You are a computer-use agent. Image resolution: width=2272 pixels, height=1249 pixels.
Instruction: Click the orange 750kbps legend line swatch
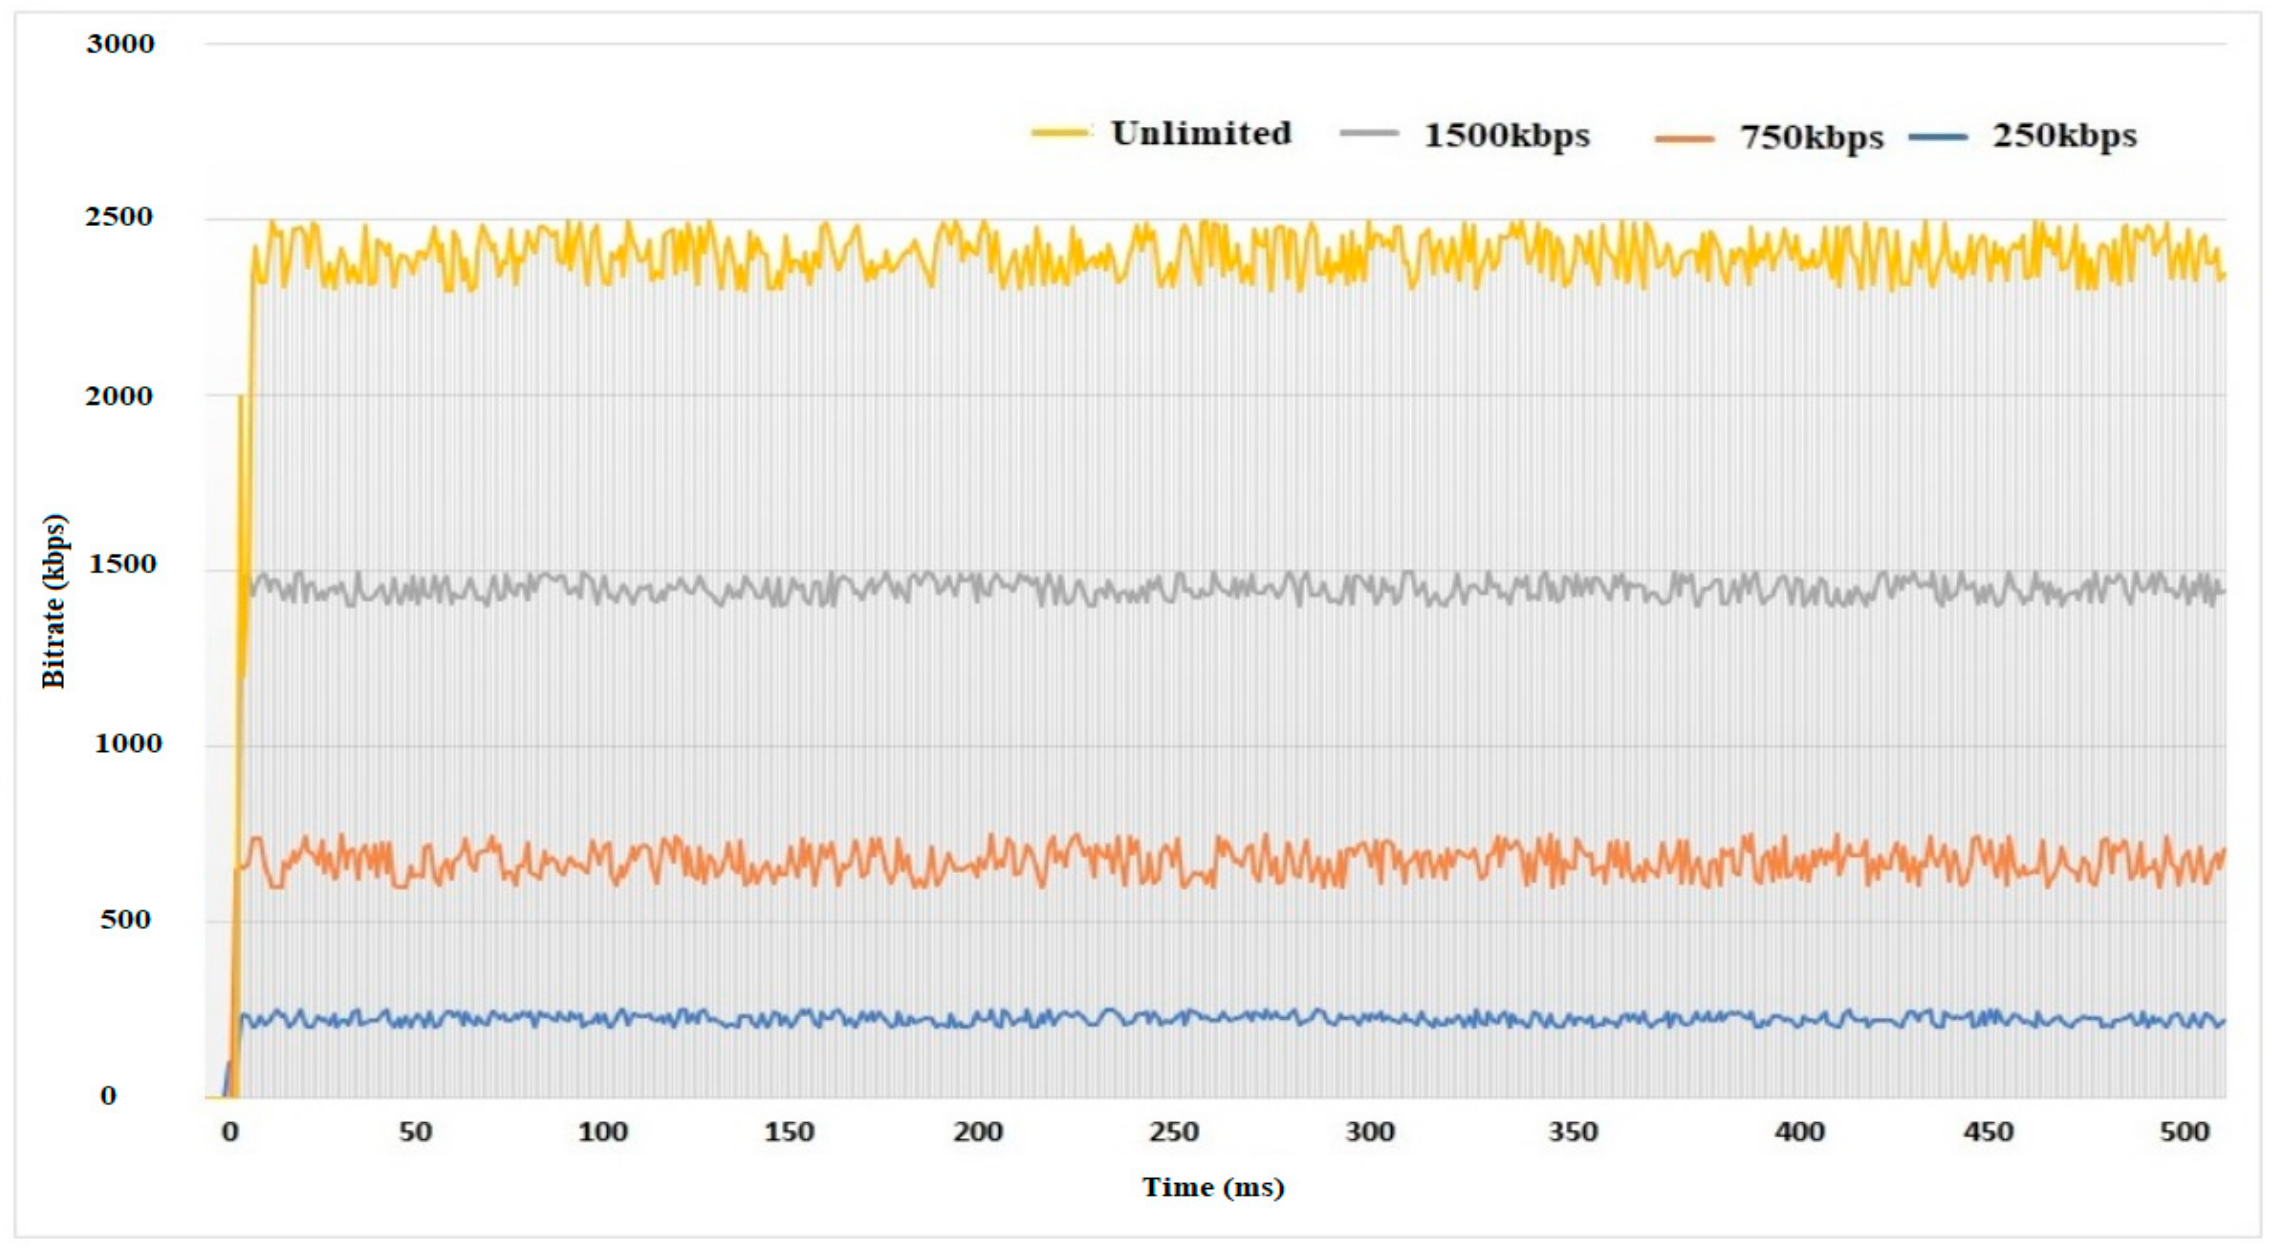(x=1684, y=138)
